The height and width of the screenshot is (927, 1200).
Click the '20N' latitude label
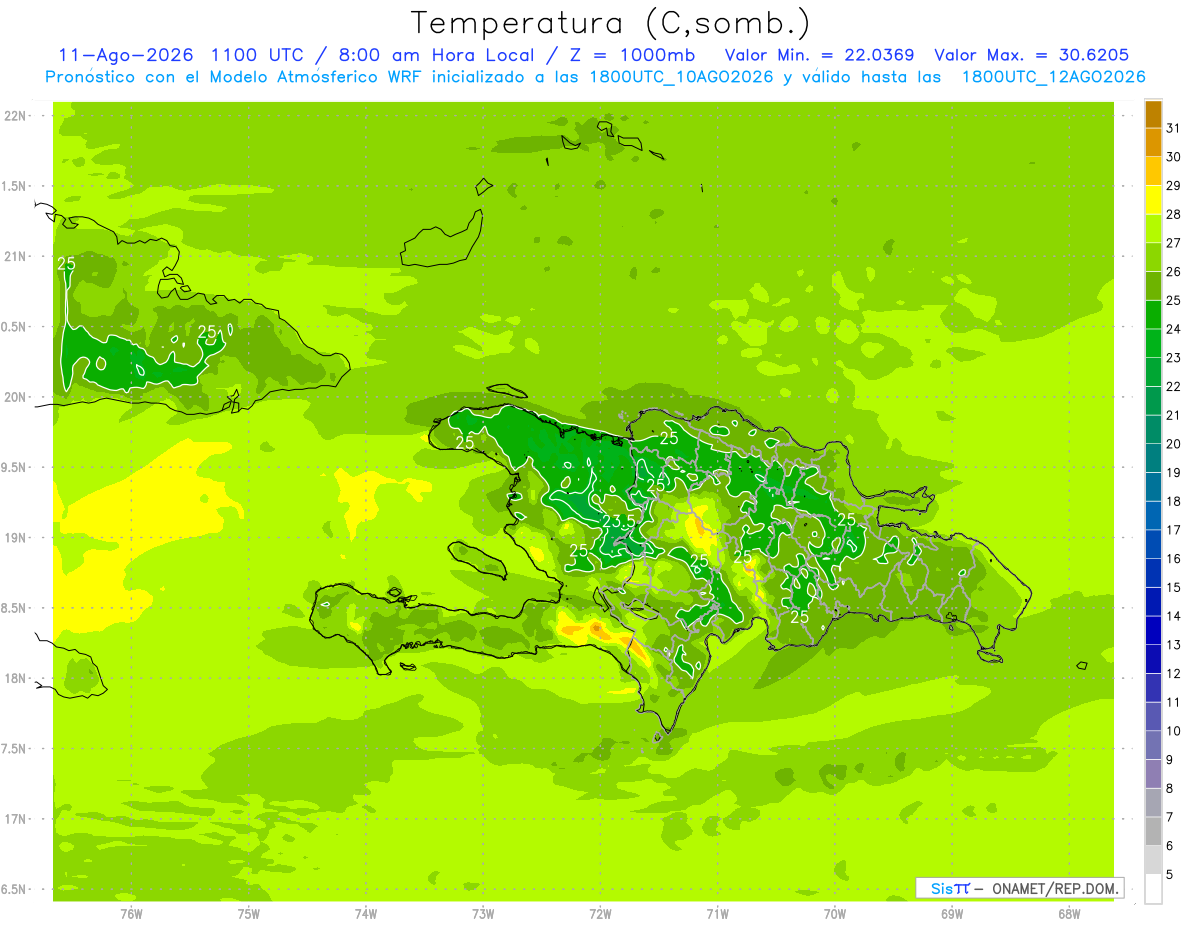(x=15, y=397)
